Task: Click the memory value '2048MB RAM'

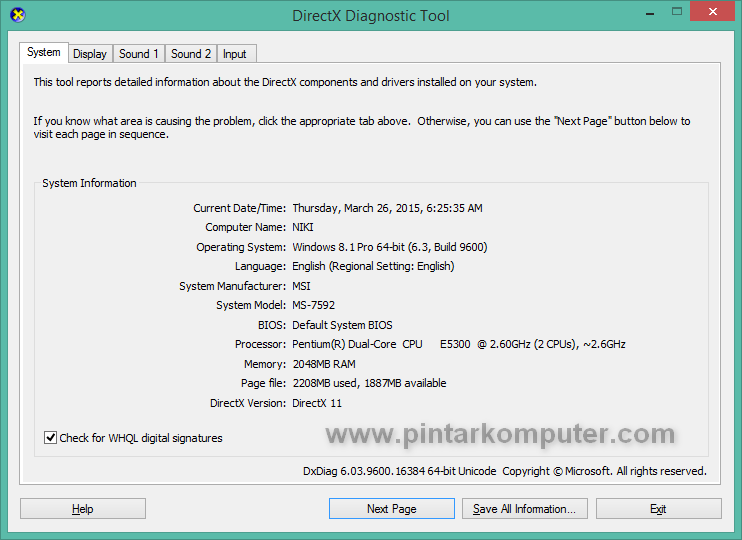Action: click(324, 364)
